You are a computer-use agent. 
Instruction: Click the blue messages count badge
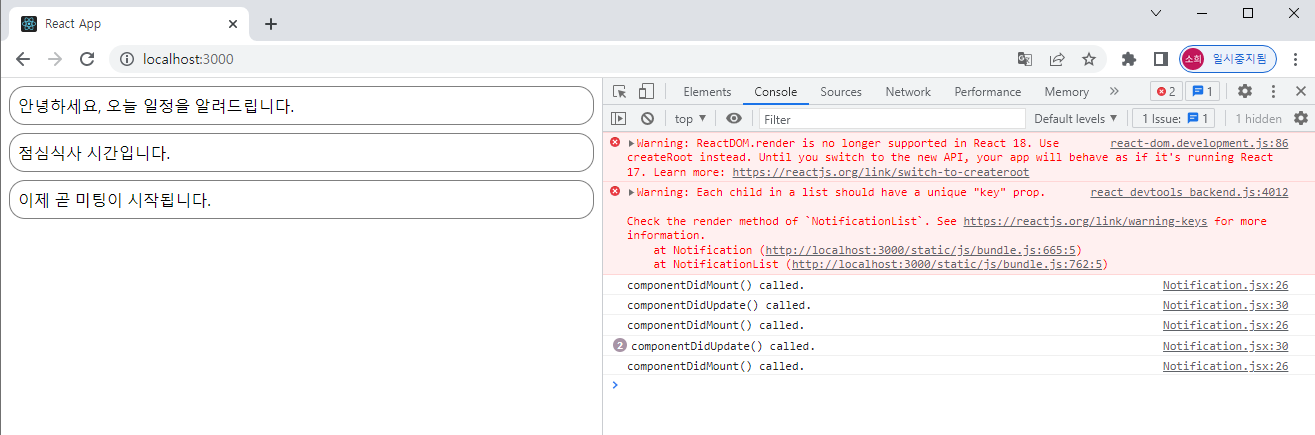click(1202, 91)
